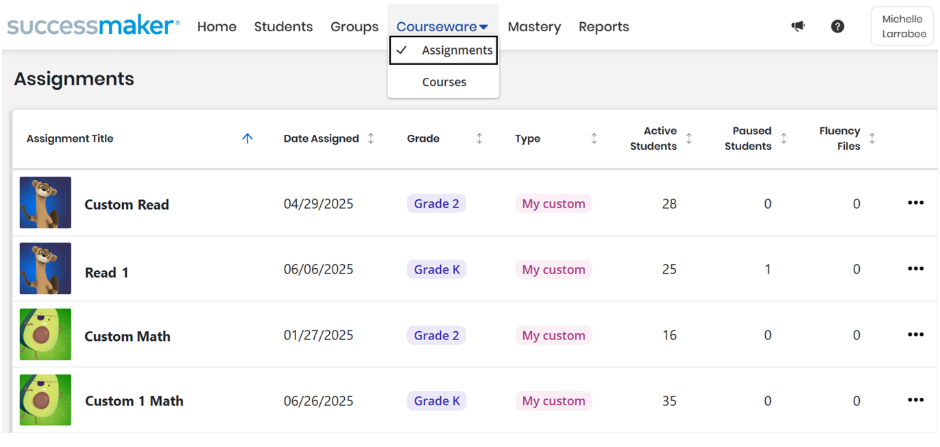
Task: Select checked Assignments menu item
Action: 443,50
